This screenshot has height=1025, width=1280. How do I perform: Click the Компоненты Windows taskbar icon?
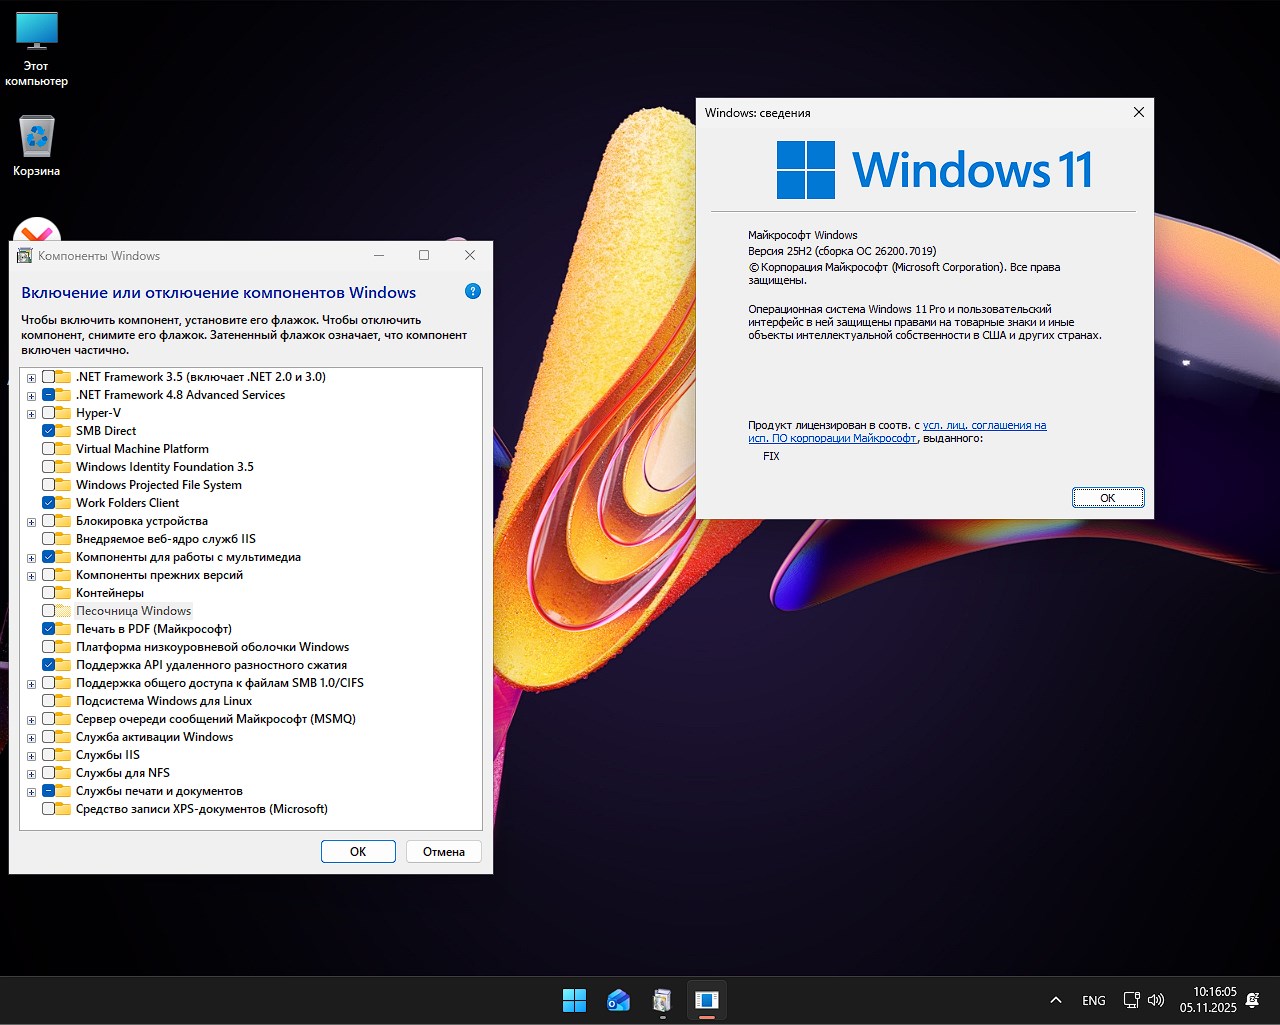[662, 1000]
